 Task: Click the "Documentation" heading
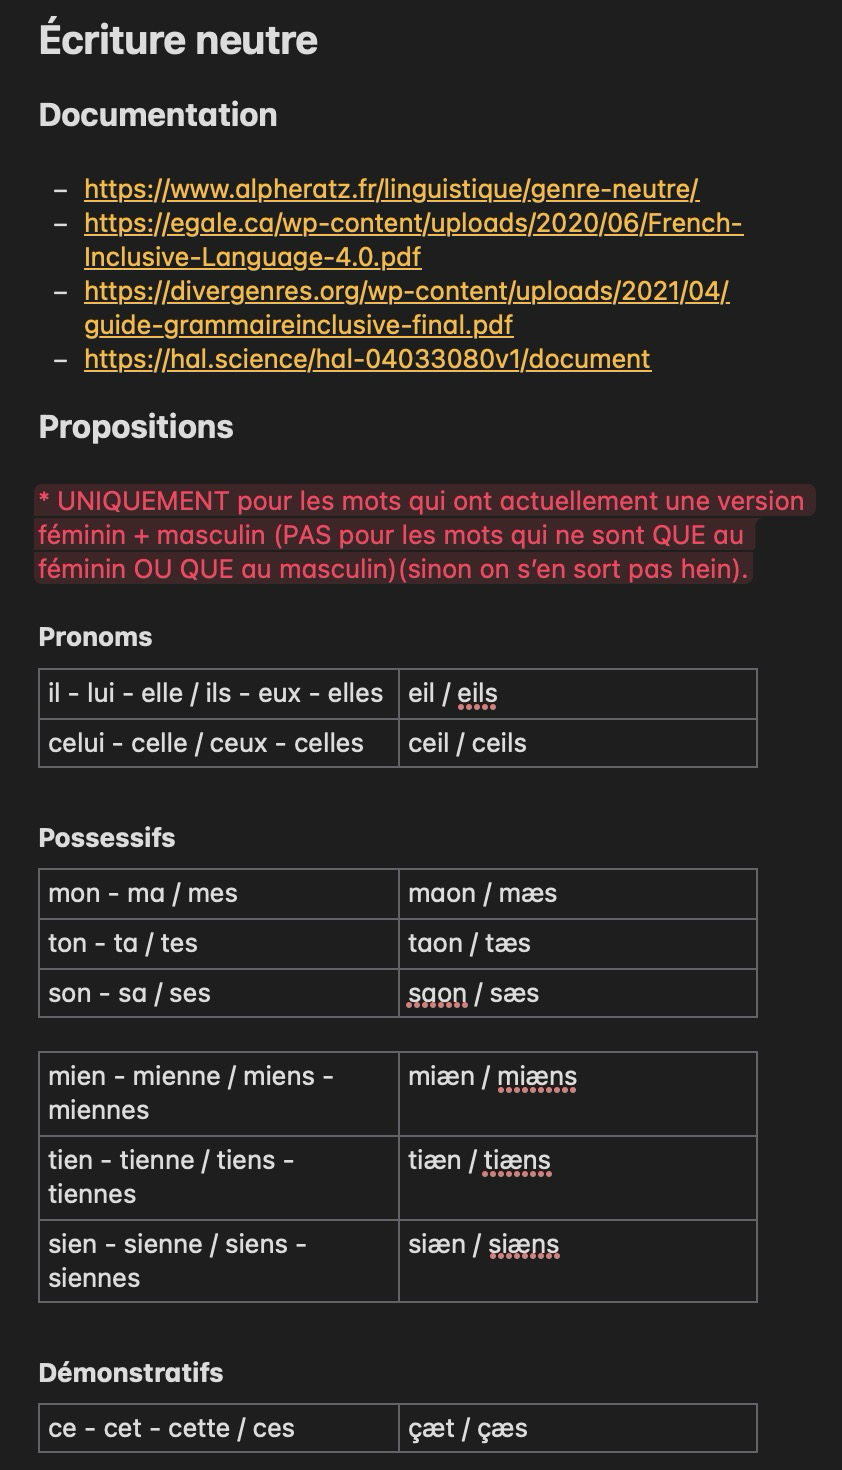[x=158, y=115]
